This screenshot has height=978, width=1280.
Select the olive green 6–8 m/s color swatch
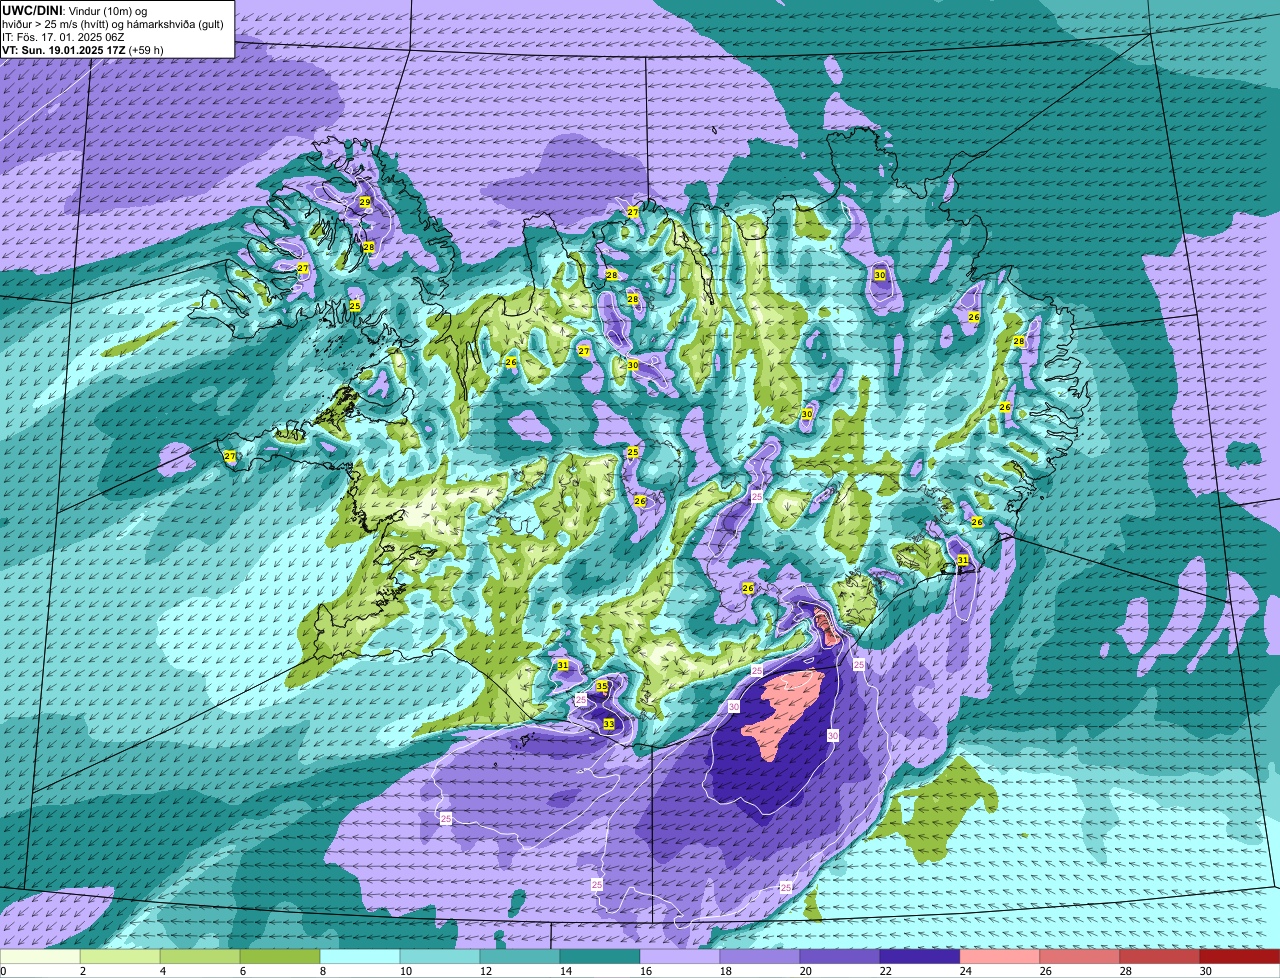point(280,956)
